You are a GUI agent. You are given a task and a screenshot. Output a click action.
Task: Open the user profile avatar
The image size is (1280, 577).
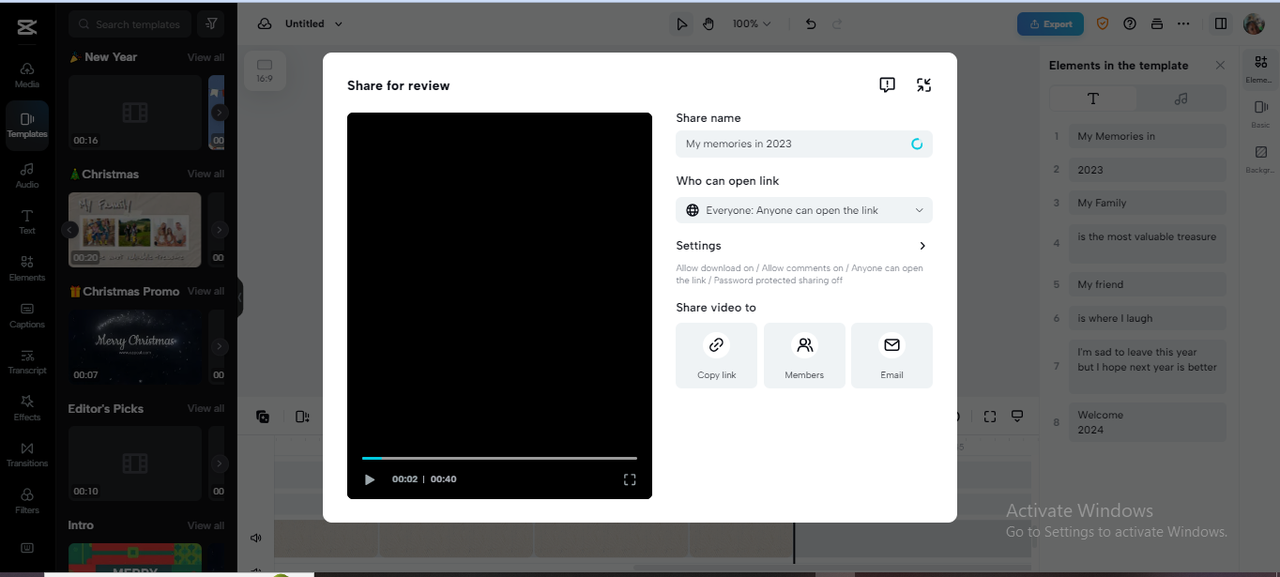[x=1254, y=24]
